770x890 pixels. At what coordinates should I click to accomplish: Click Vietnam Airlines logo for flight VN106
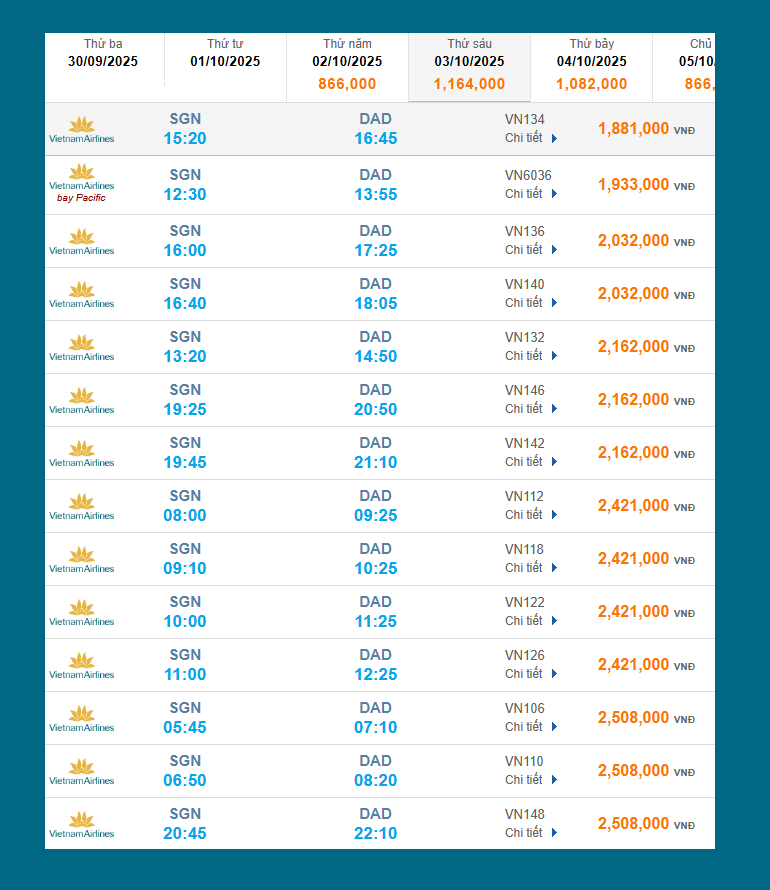click(82, 719)
